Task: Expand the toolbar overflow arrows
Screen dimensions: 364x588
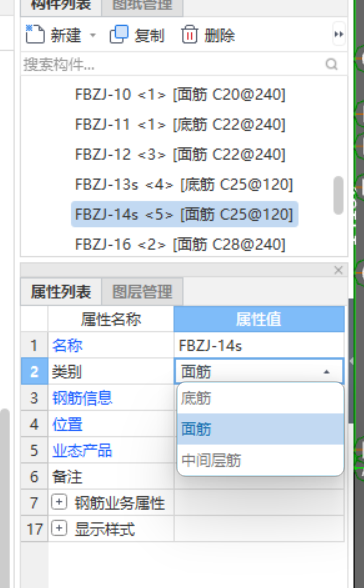Action: [x=339, y=34]
